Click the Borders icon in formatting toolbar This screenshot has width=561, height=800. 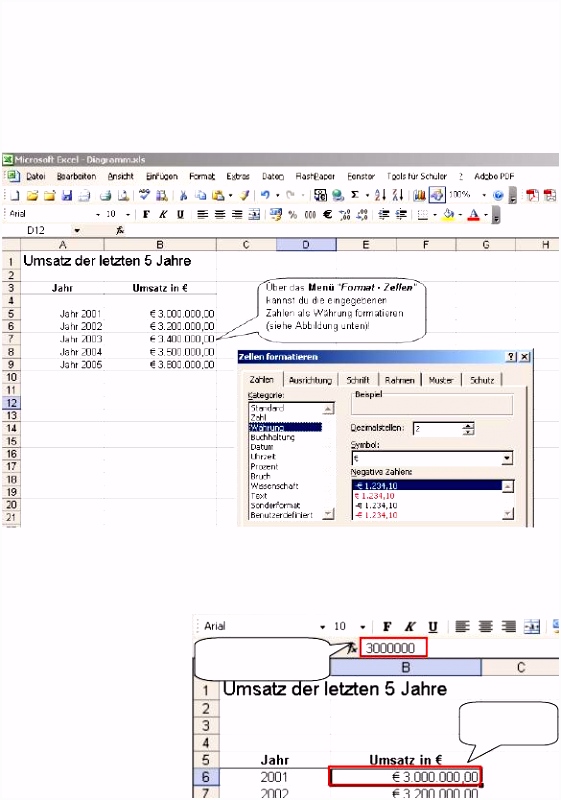coord(422,215)
